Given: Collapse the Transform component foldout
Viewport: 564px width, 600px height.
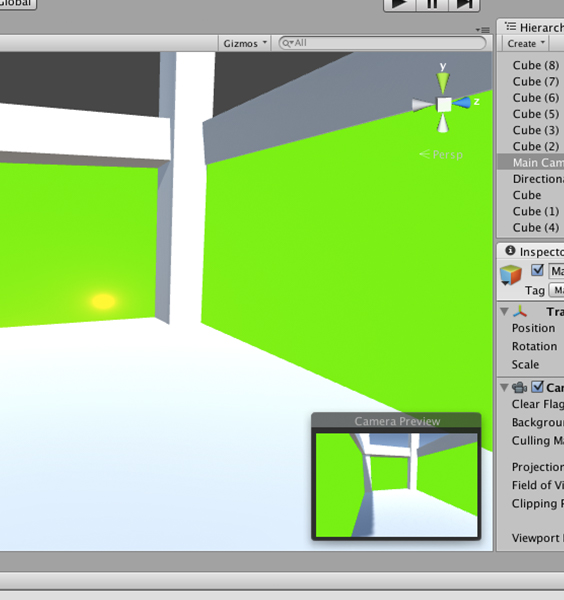Looking at the screenshot, I should [505, 311].
